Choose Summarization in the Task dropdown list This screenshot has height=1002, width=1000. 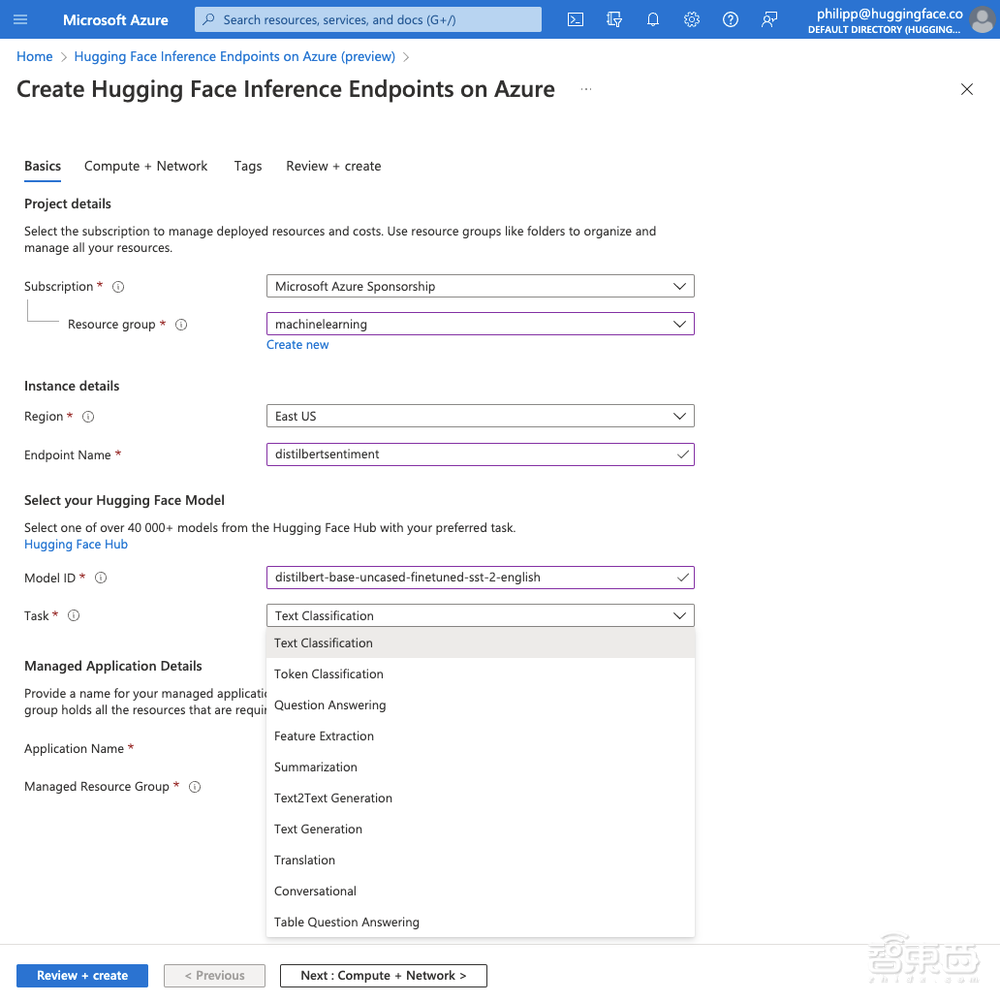coord(316,767)
